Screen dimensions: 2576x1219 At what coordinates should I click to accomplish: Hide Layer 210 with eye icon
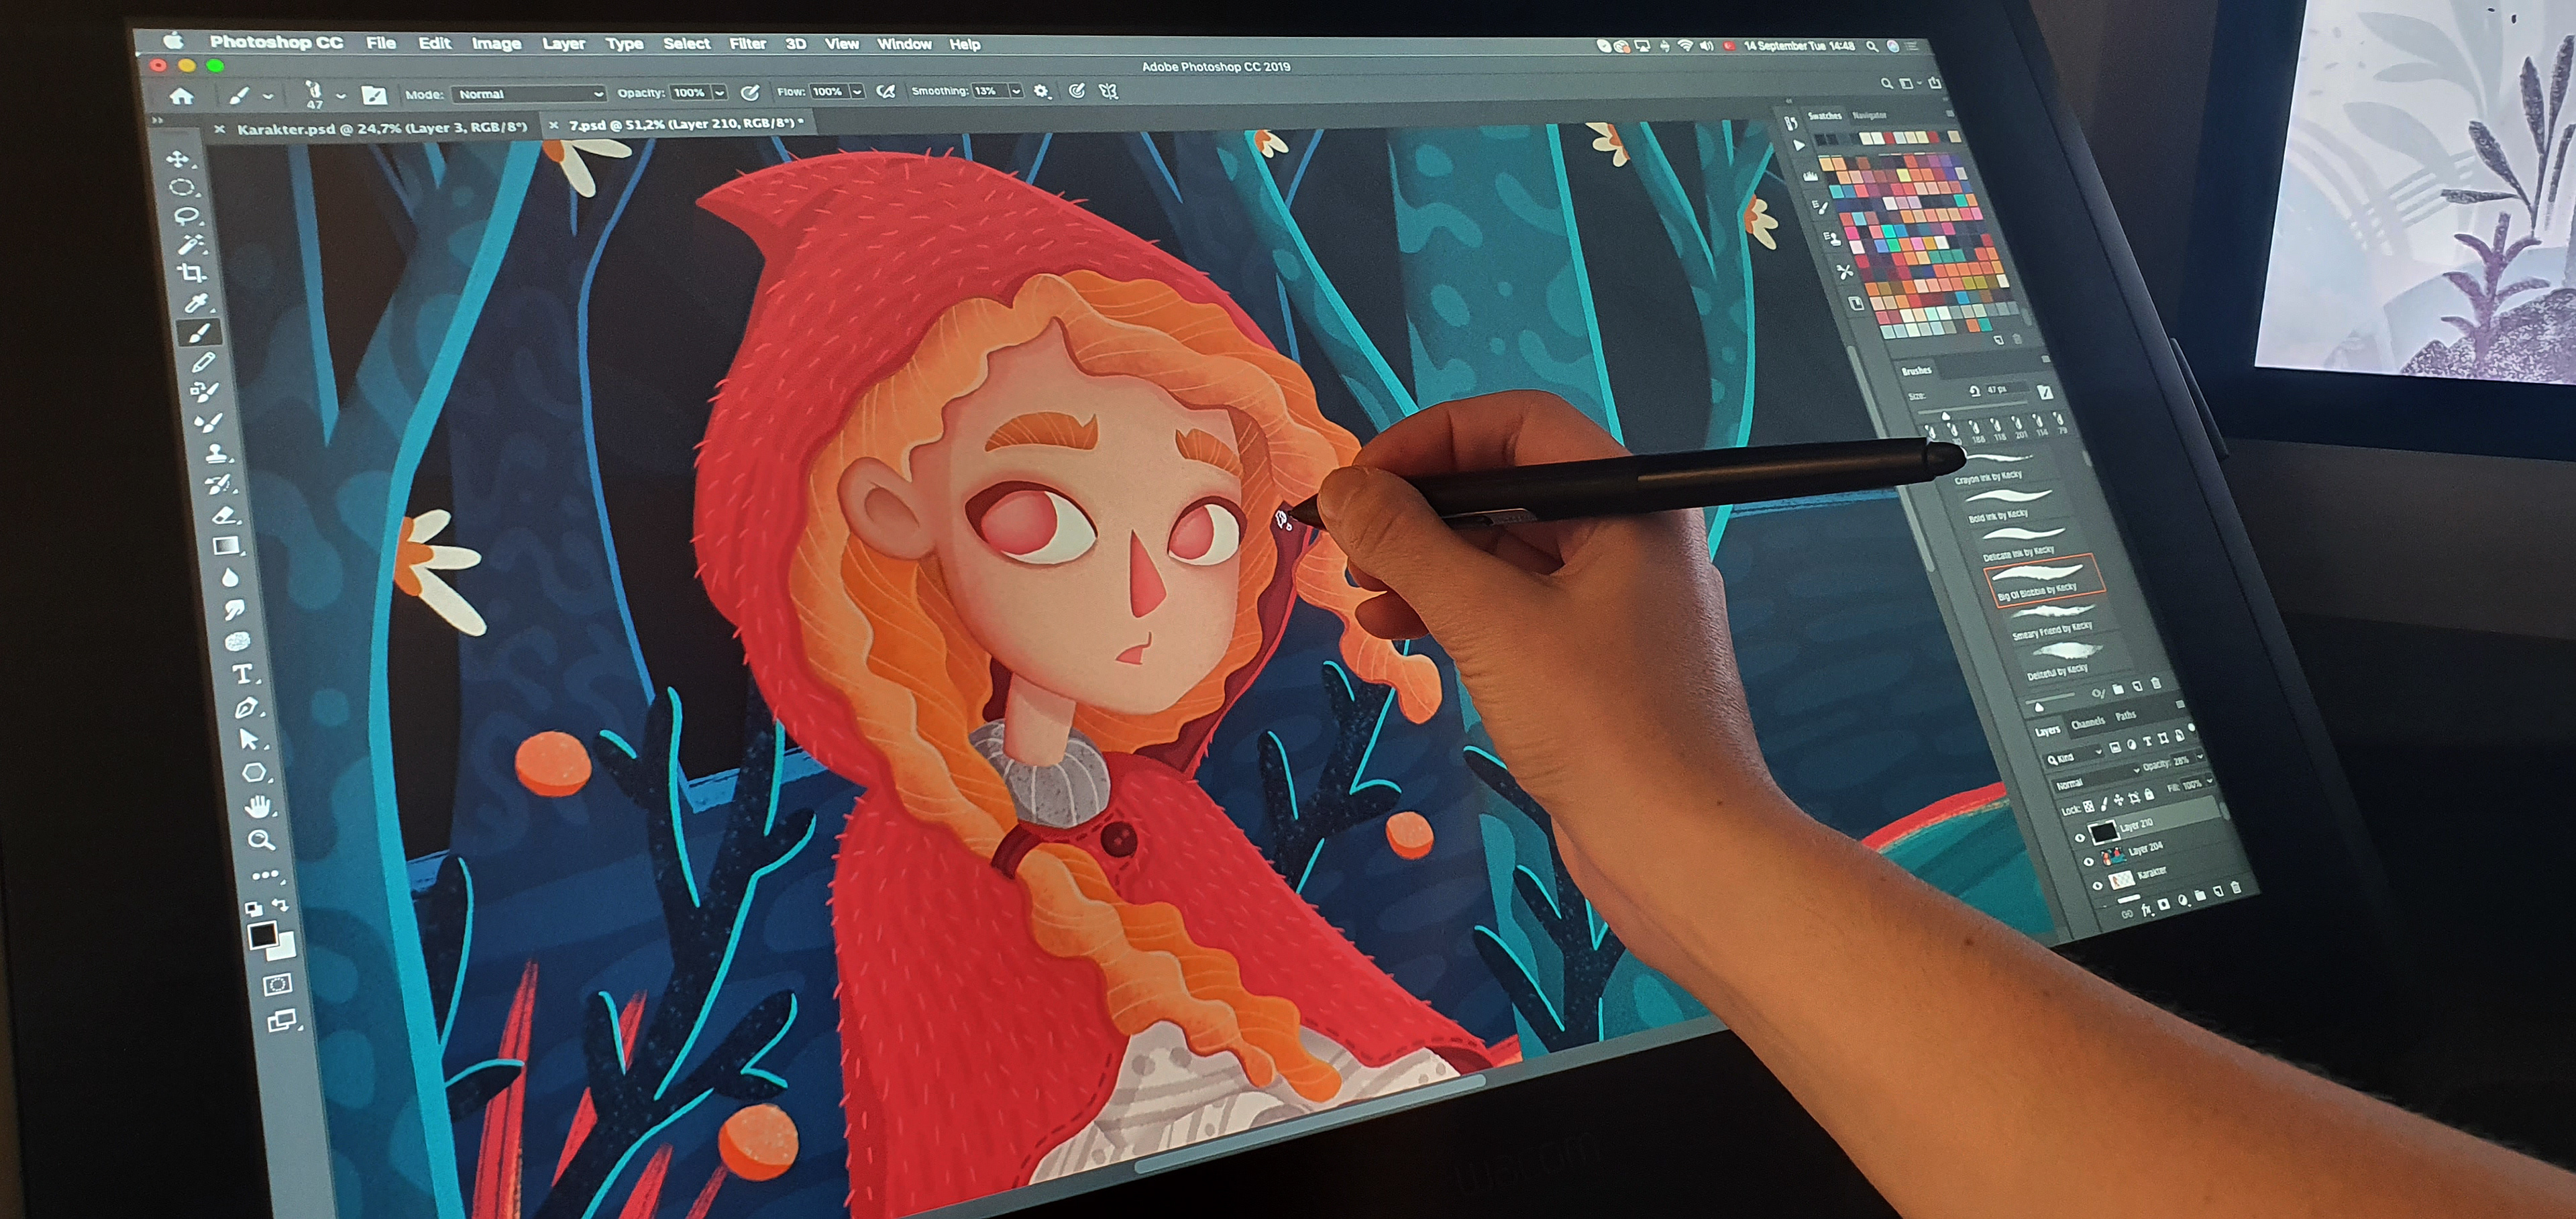point(2081,838)
